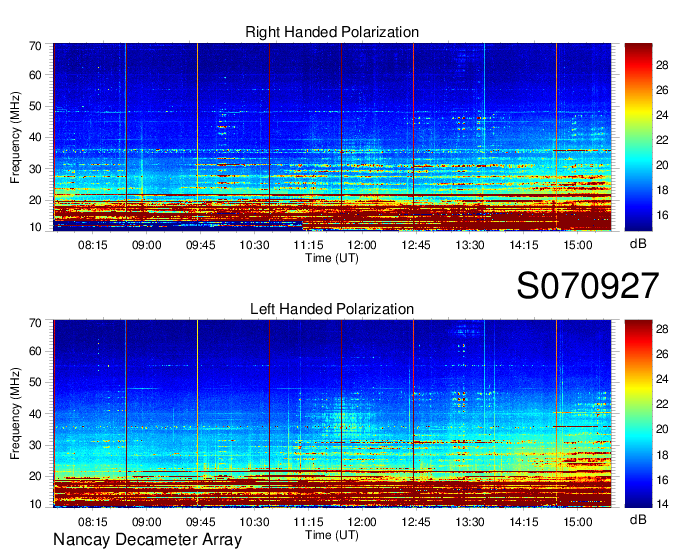The width and height of the screenshot is (680, 552).
Task: Click the 40 MHz tick of Left Handed plot
Action: (35, 414)
